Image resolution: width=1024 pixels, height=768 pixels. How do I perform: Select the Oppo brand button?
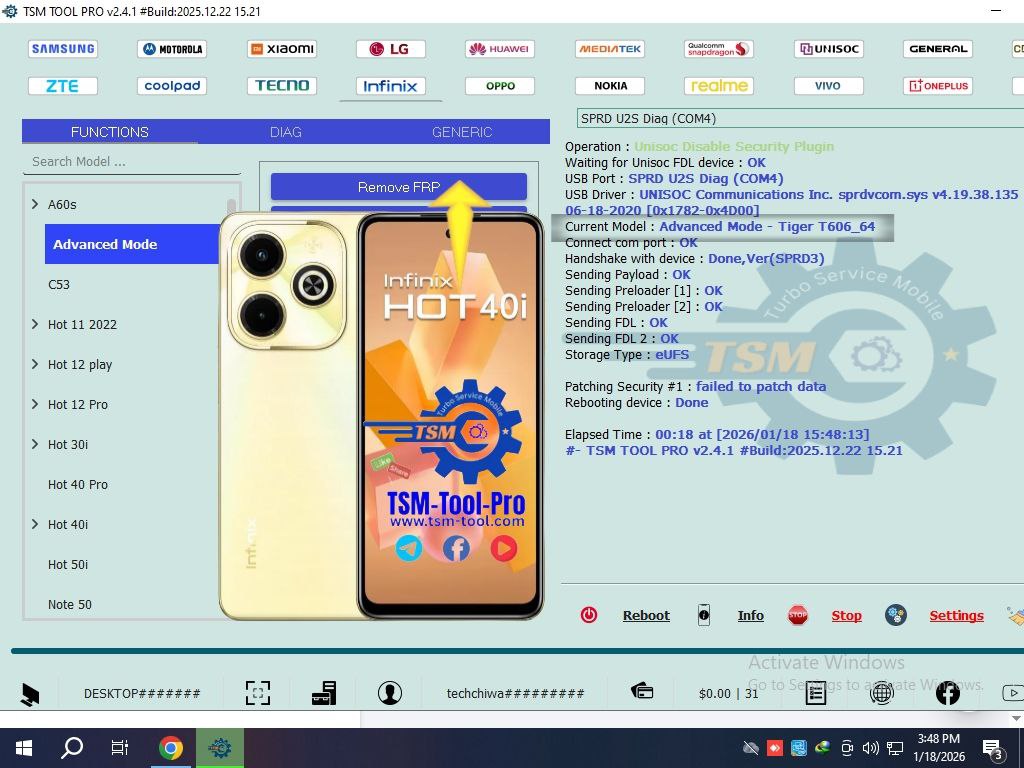(x=500, y=86)
